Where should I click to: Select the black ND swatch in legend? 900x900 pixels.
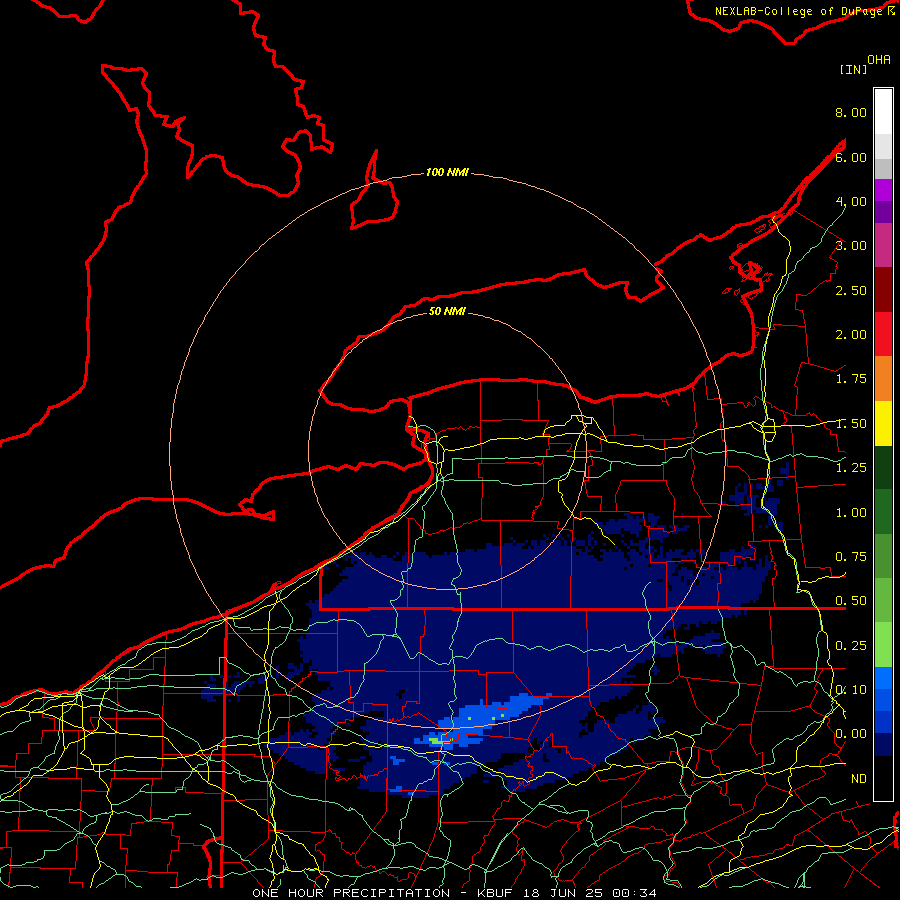click(883, 778)
